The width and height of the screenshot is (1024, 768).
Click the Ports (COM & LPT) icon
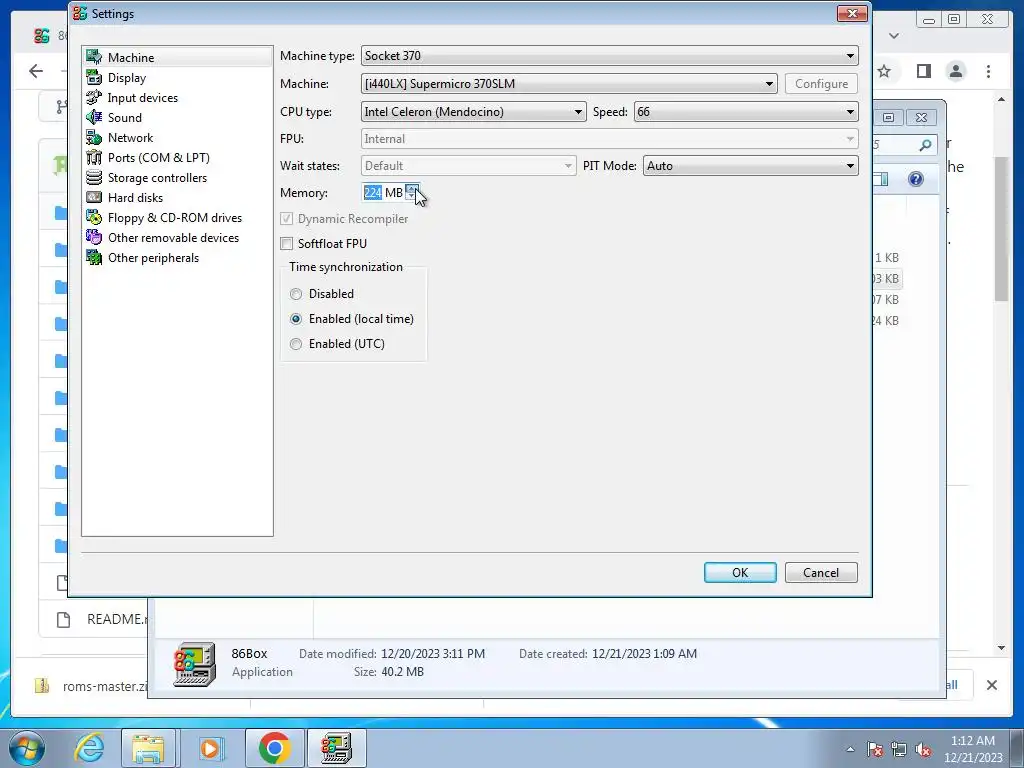click(94, 157)
